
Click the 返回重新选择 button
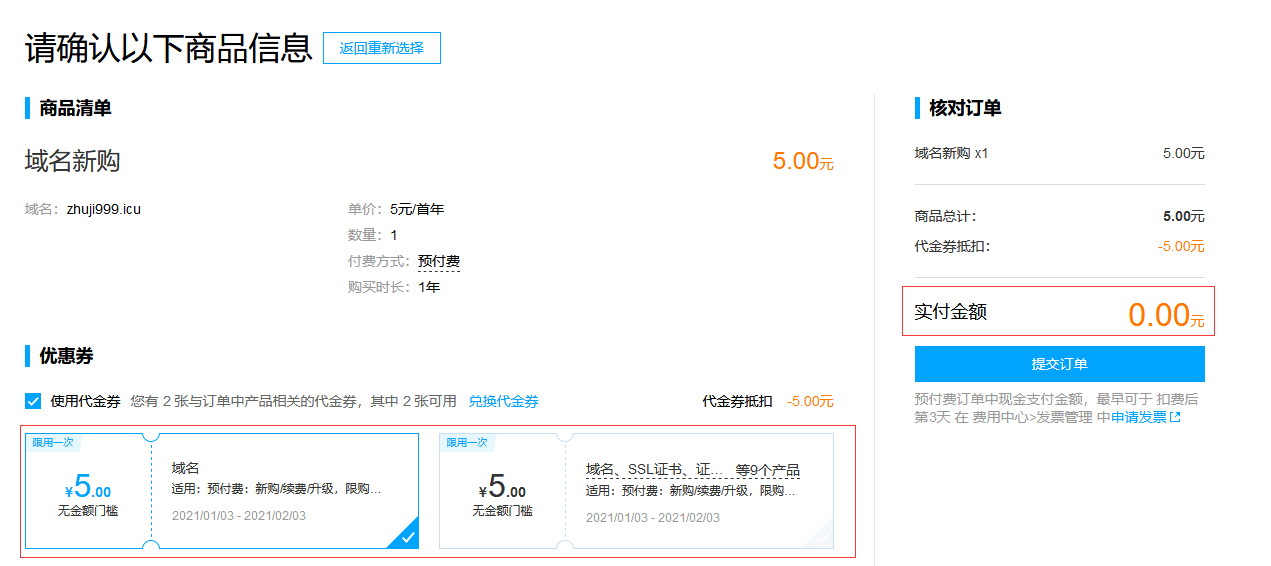(x=381, y=48)
